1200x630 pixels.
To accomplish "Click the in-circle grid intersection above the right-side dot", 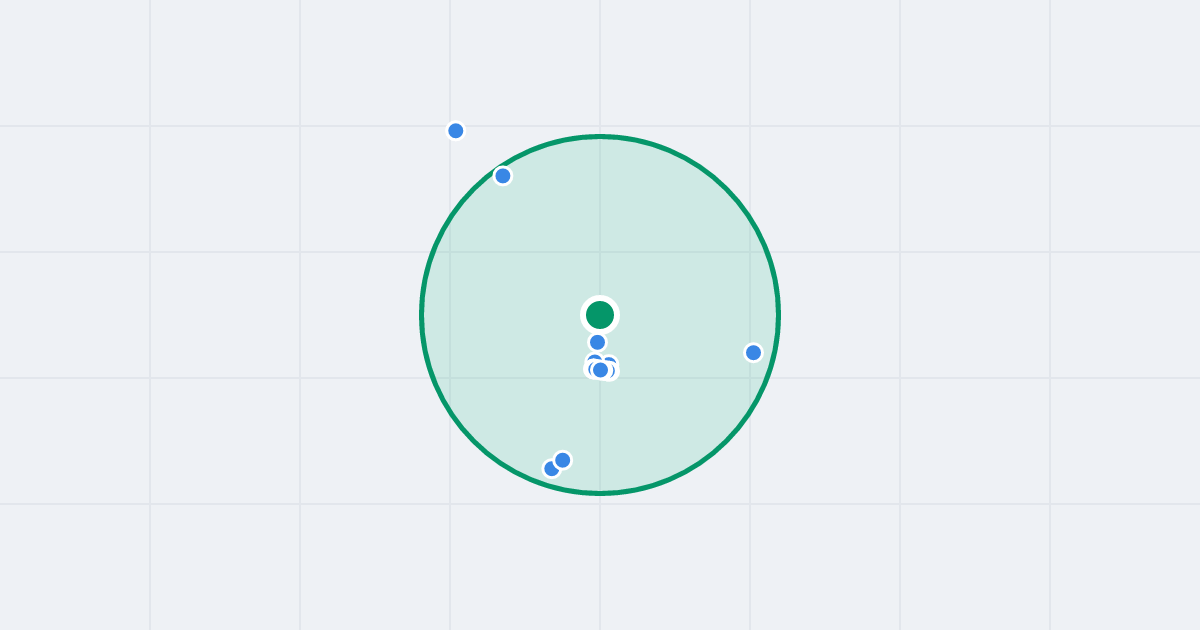I will point(750,252).
